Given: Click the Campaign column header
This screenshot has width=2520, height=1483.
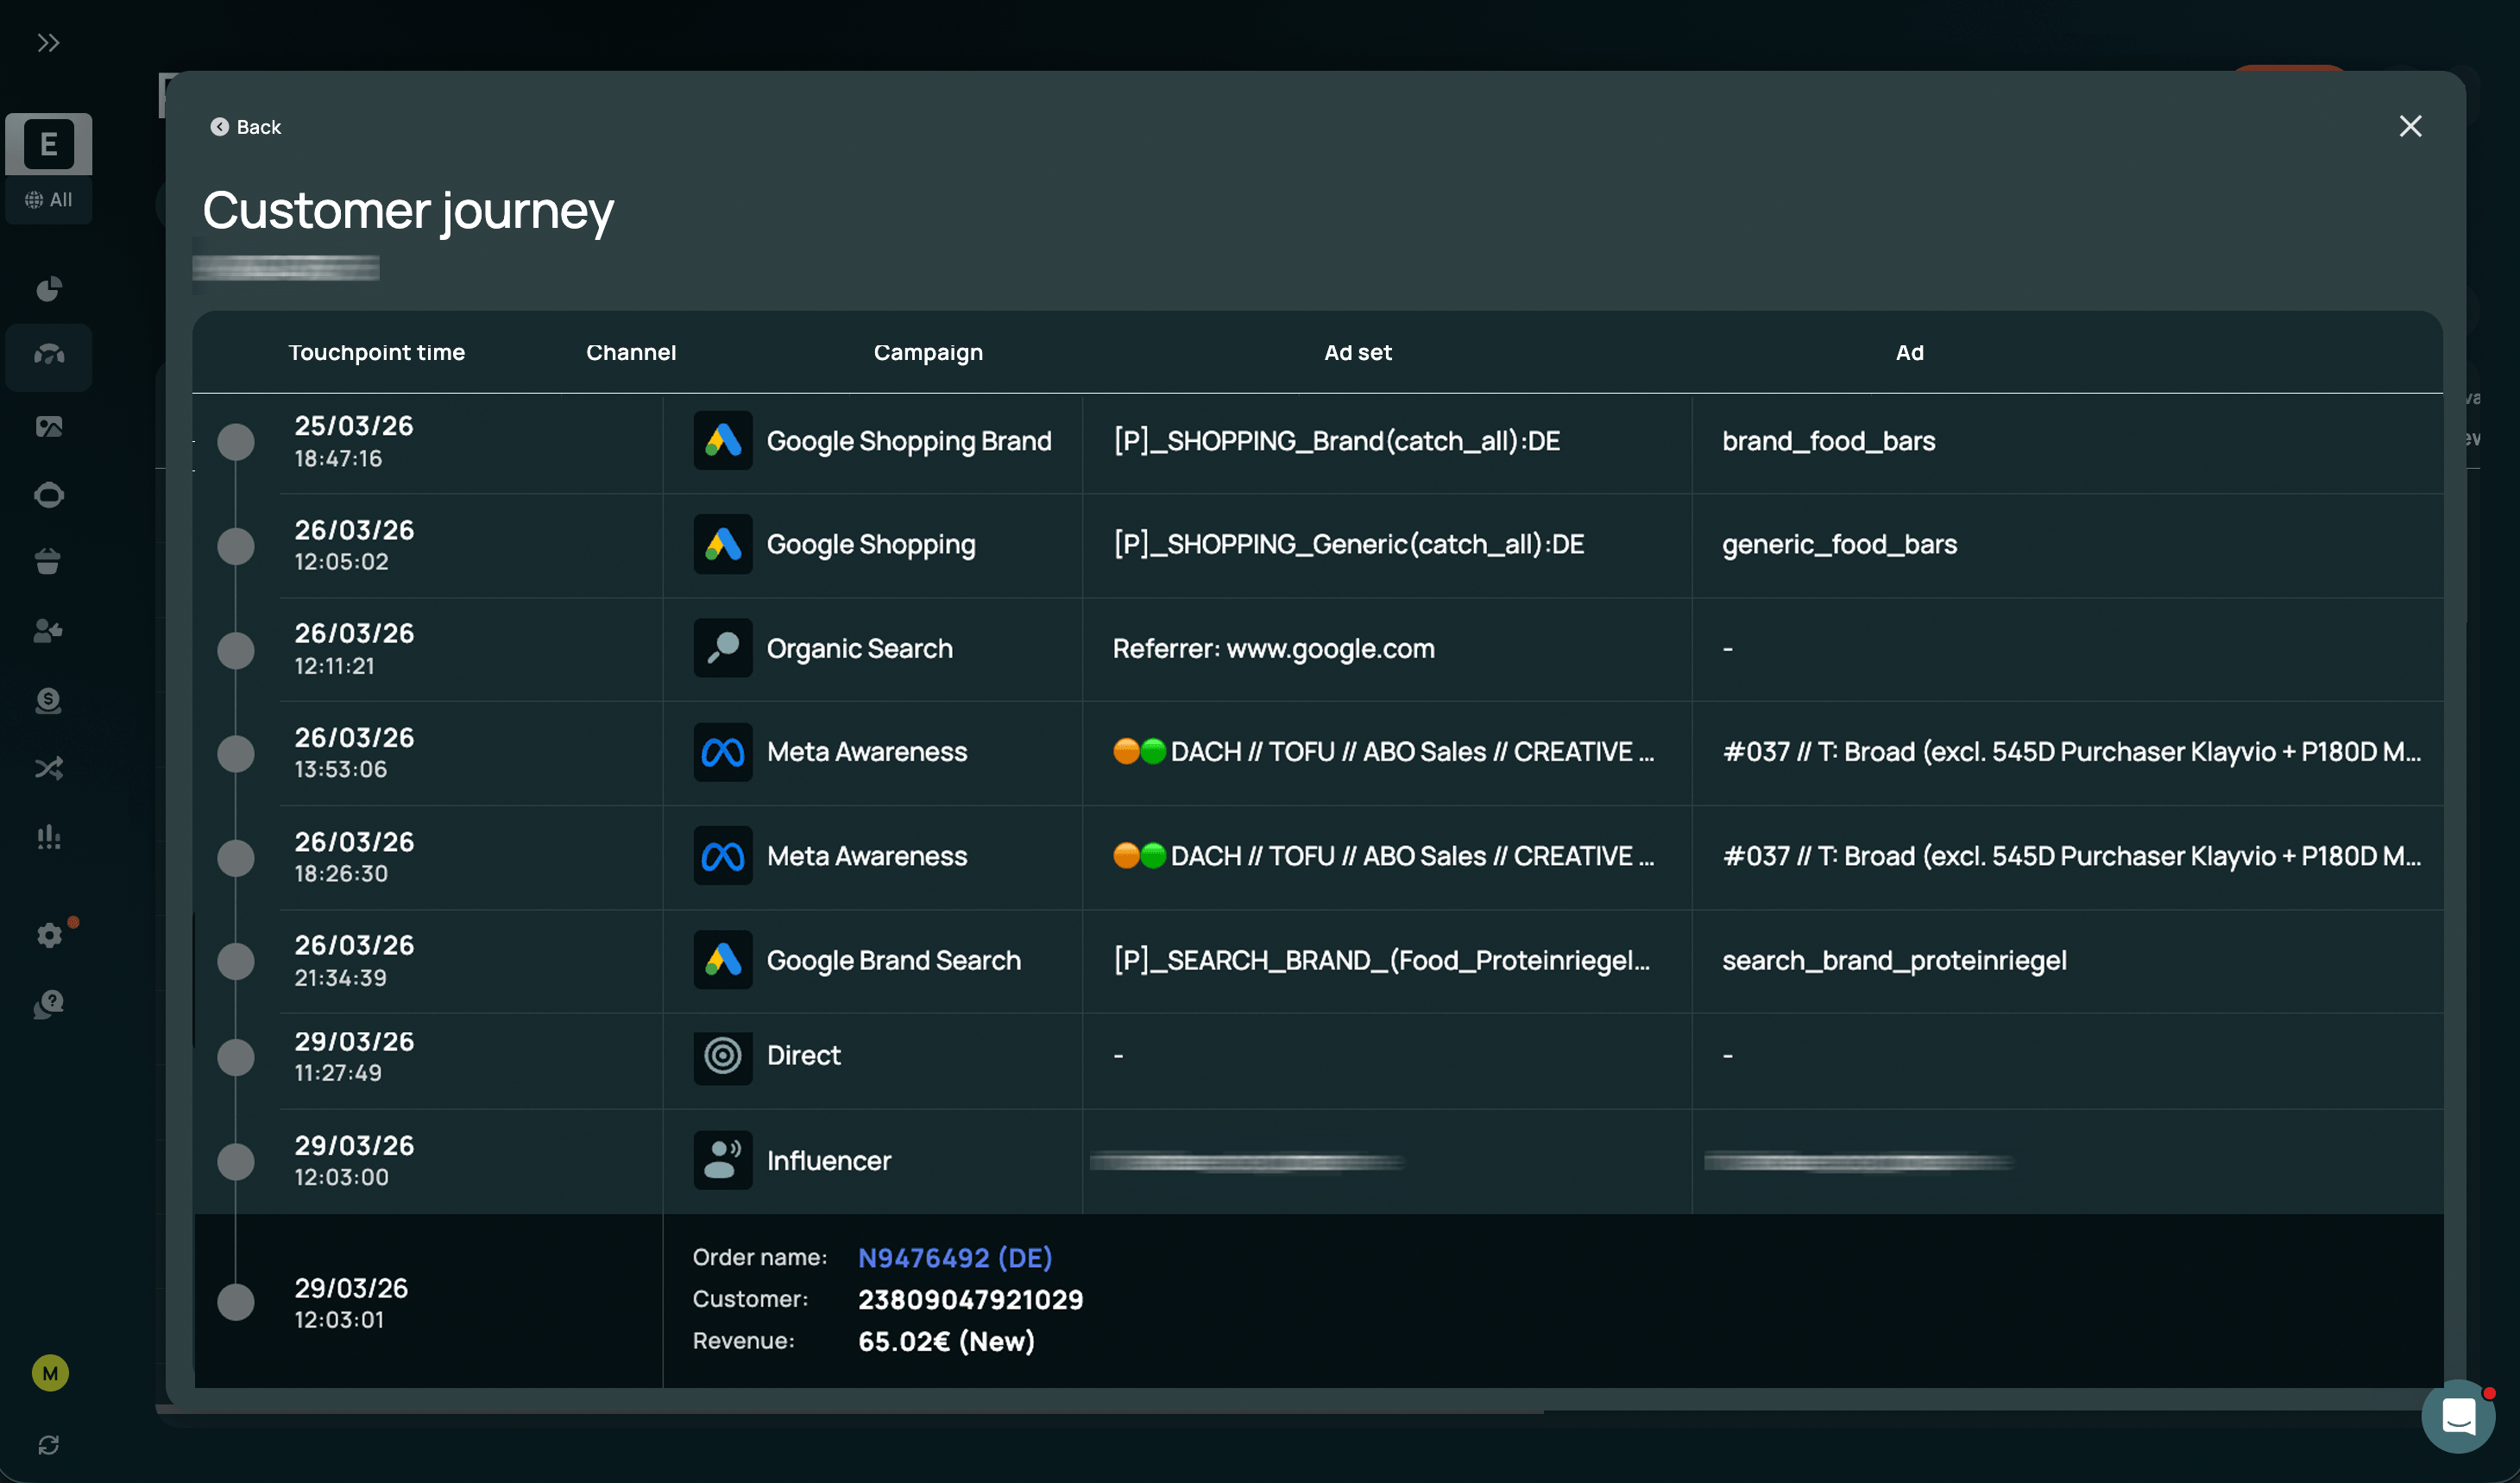Looking at the screenshot, I should (928, 352).
